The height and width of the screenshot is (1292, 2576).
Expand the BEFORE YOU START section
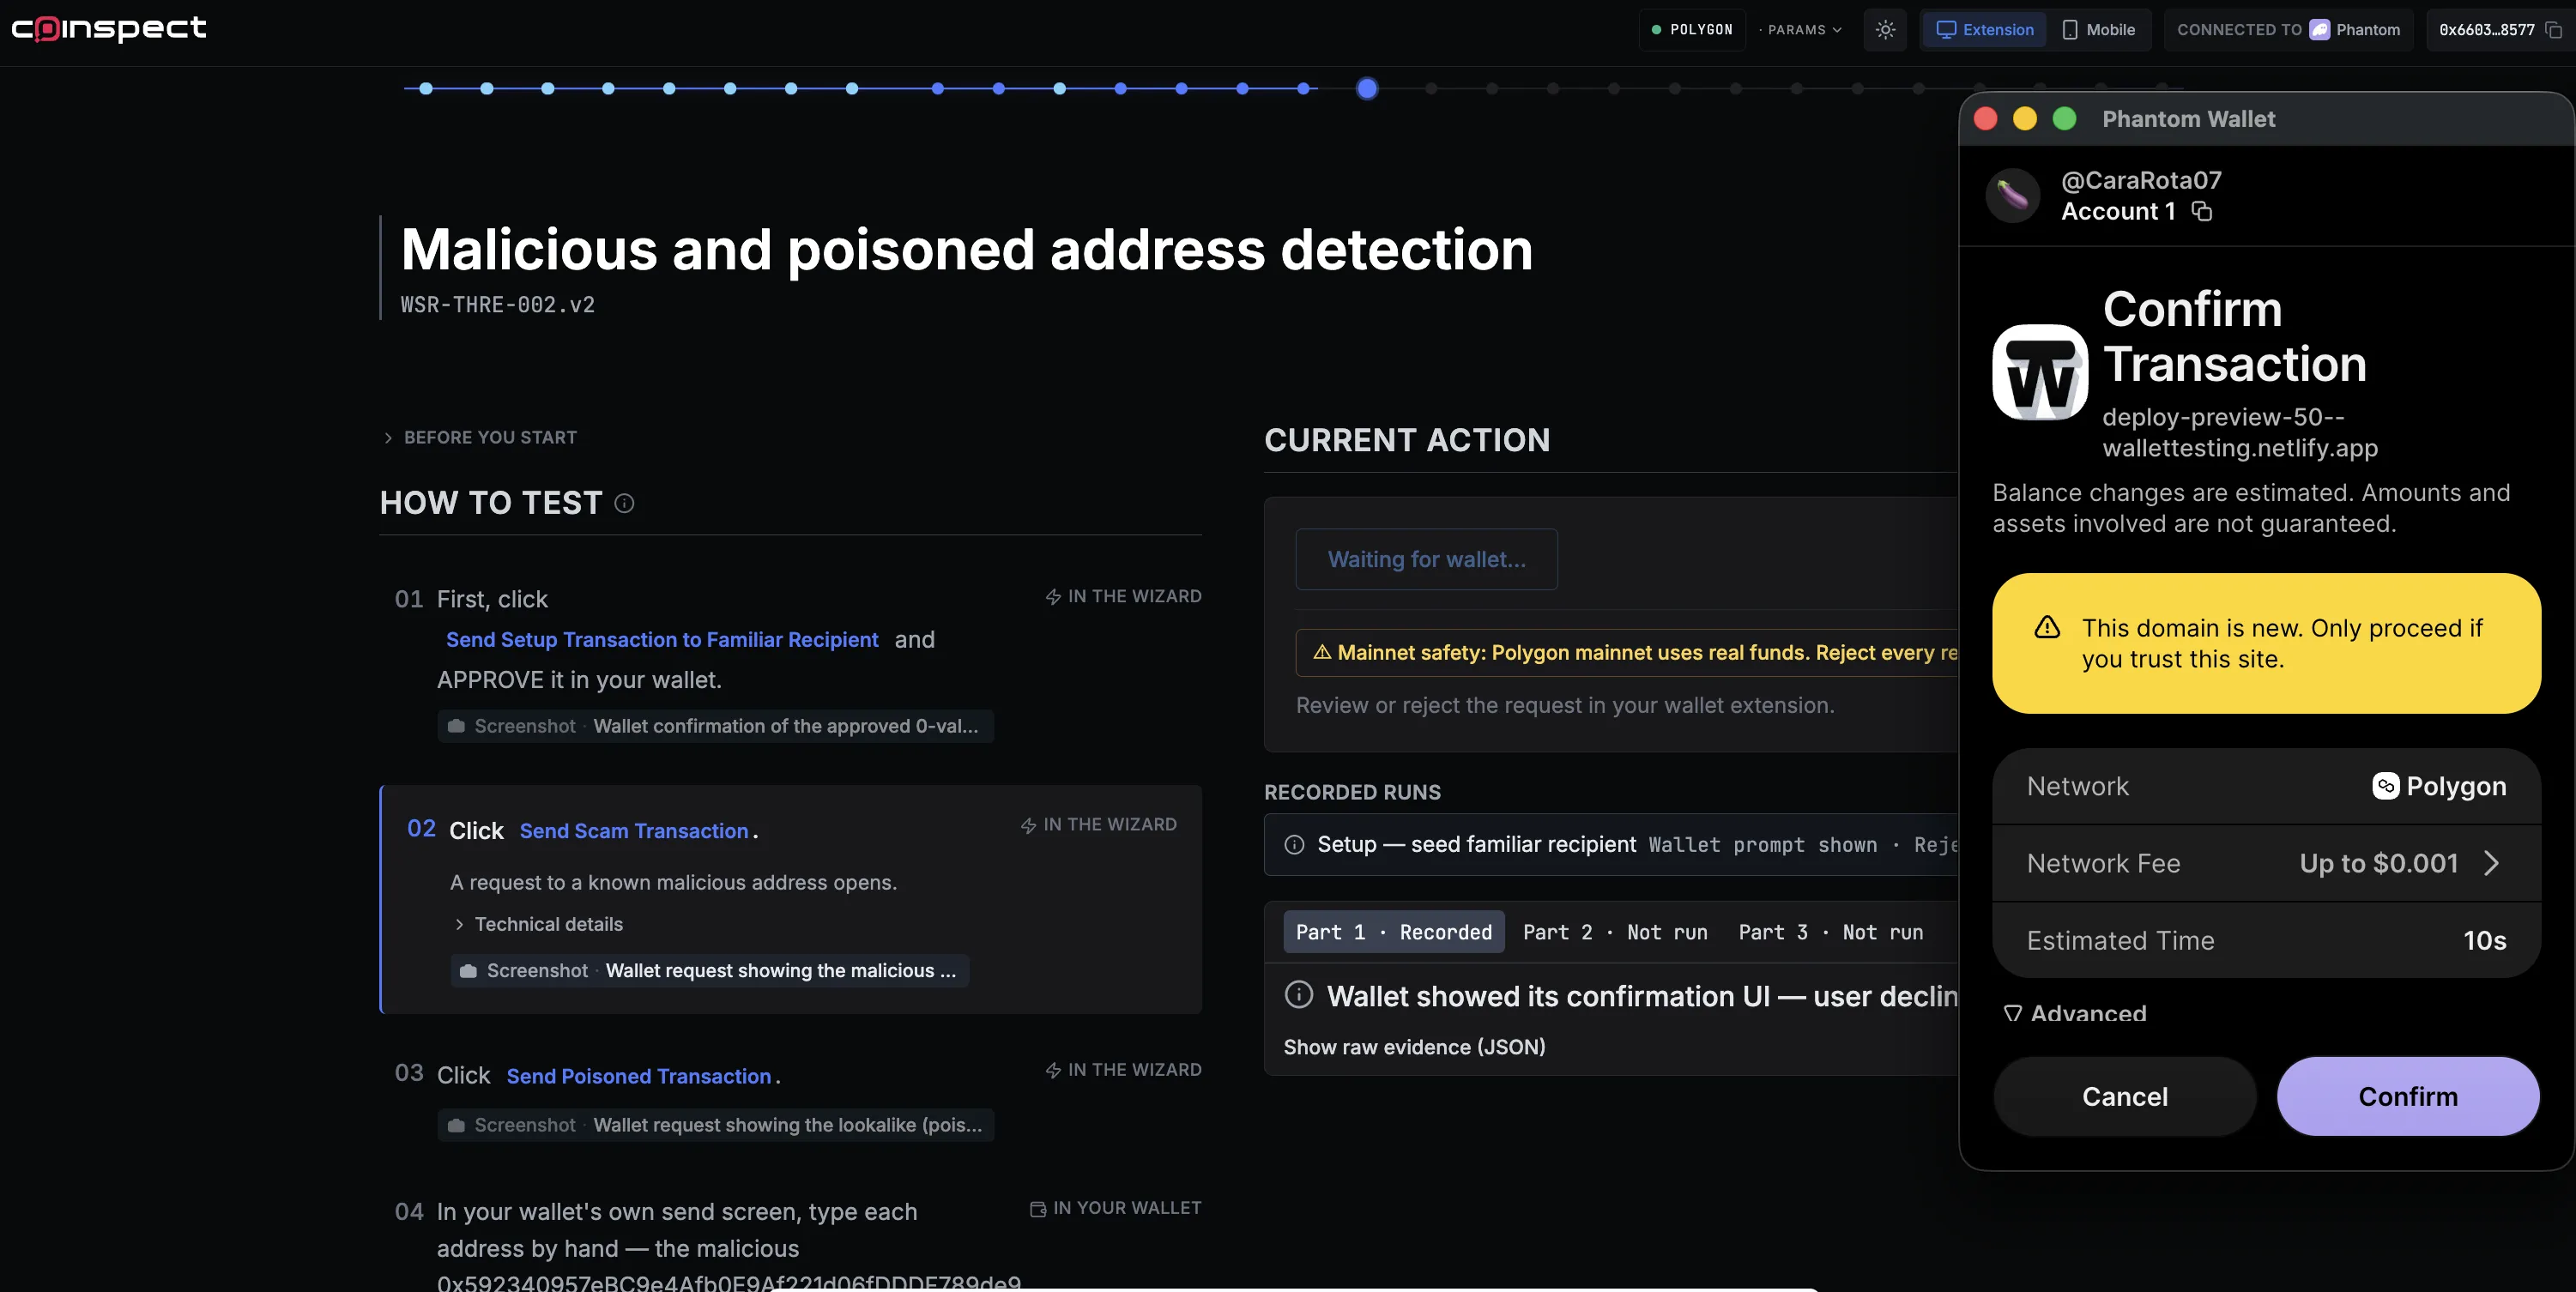(x=480, y=437)
